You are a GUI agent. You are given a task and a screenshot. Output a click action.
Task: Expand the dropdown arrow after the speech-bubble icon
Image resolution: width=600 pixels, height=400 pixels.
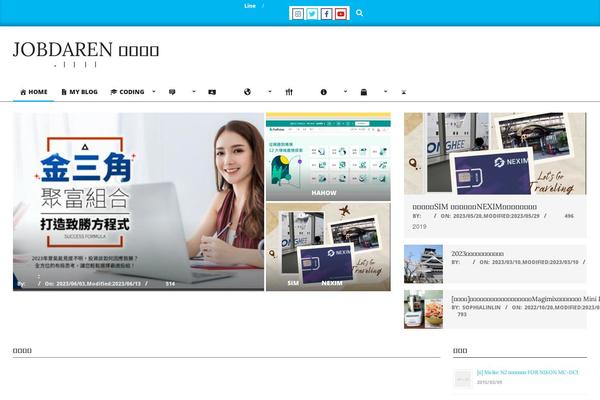[x=194, y=91]
